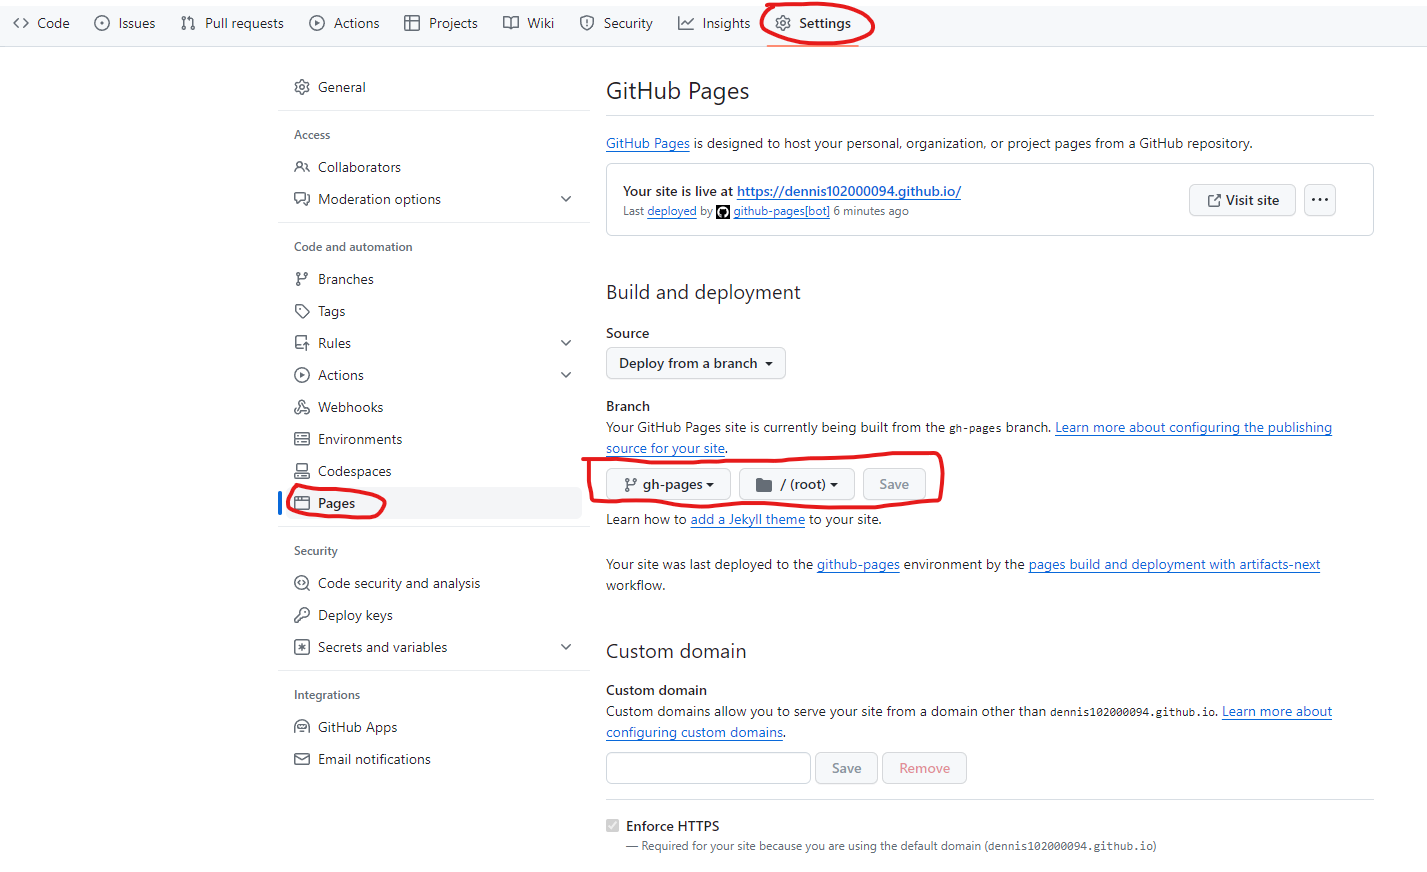
Task: Open the add a Jekyll theme link
Action: pyautogui.click(x=748, y=519)
